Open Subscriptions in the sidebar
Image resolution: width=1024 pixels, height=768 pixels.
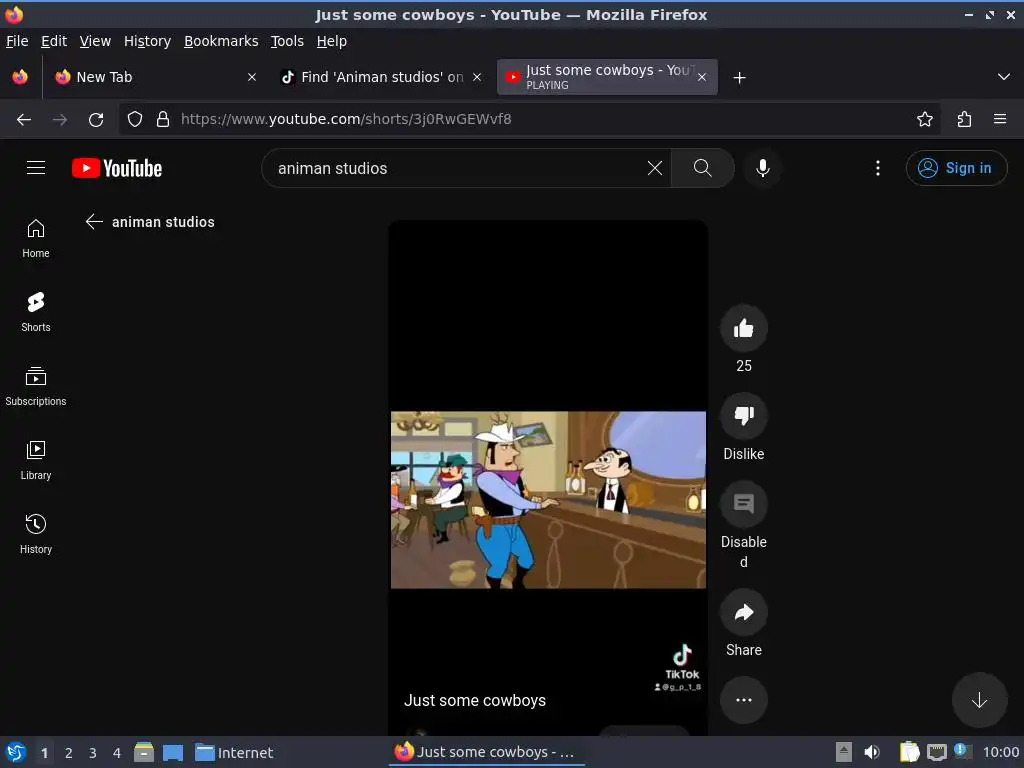tap(36, 386)
